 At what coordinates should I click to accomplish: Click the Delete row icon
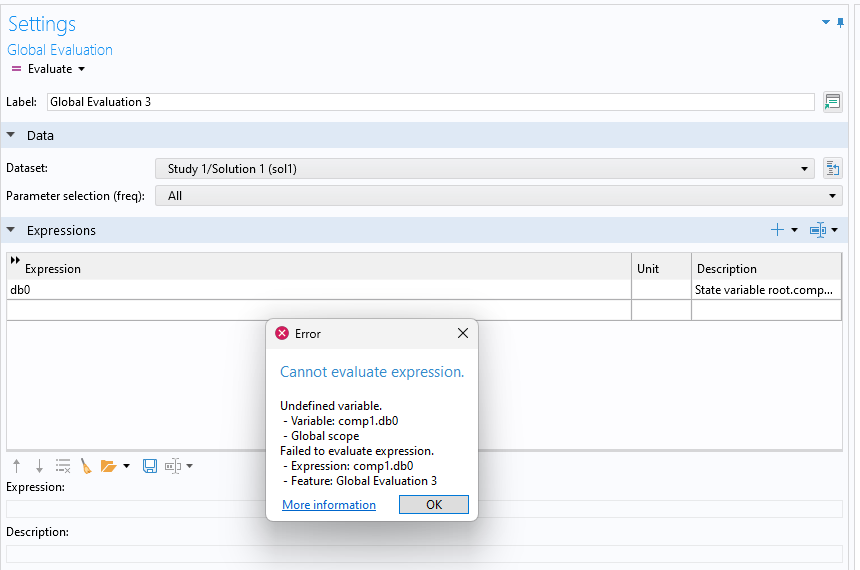63,466
